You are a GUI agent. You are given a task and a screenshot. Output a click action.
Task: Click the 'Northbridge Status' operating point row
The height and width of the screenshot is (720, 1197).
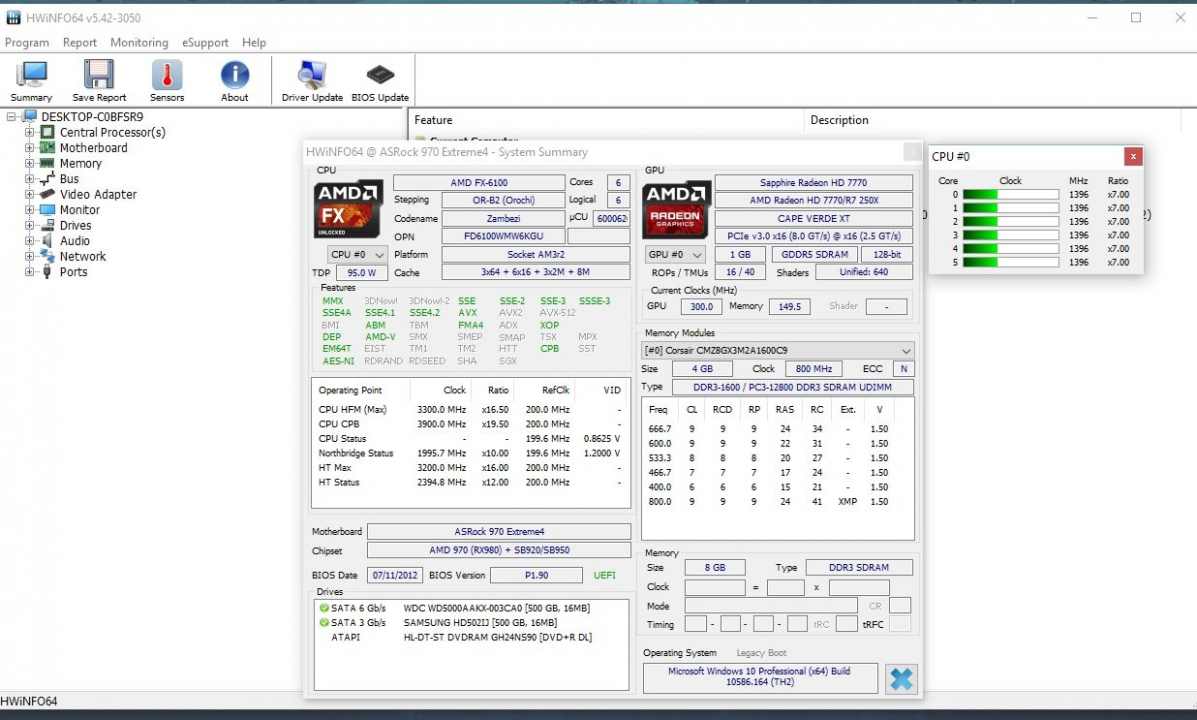coord(470,453)
